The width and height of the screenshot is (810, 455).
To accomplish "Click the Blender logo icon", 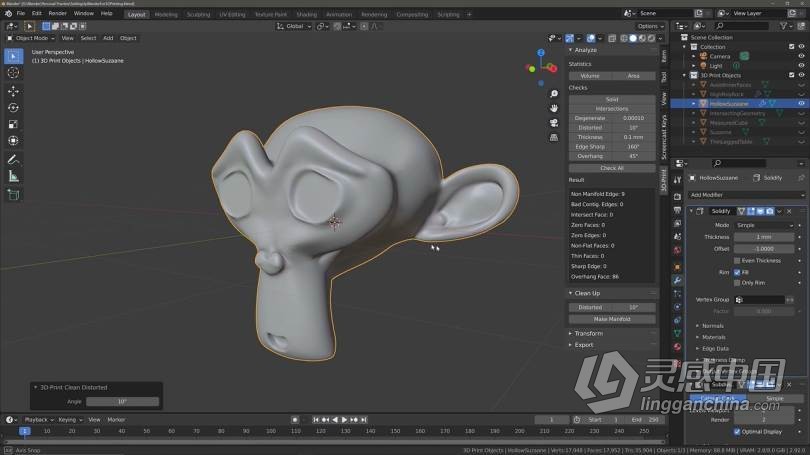I will [x=8, y=13].
